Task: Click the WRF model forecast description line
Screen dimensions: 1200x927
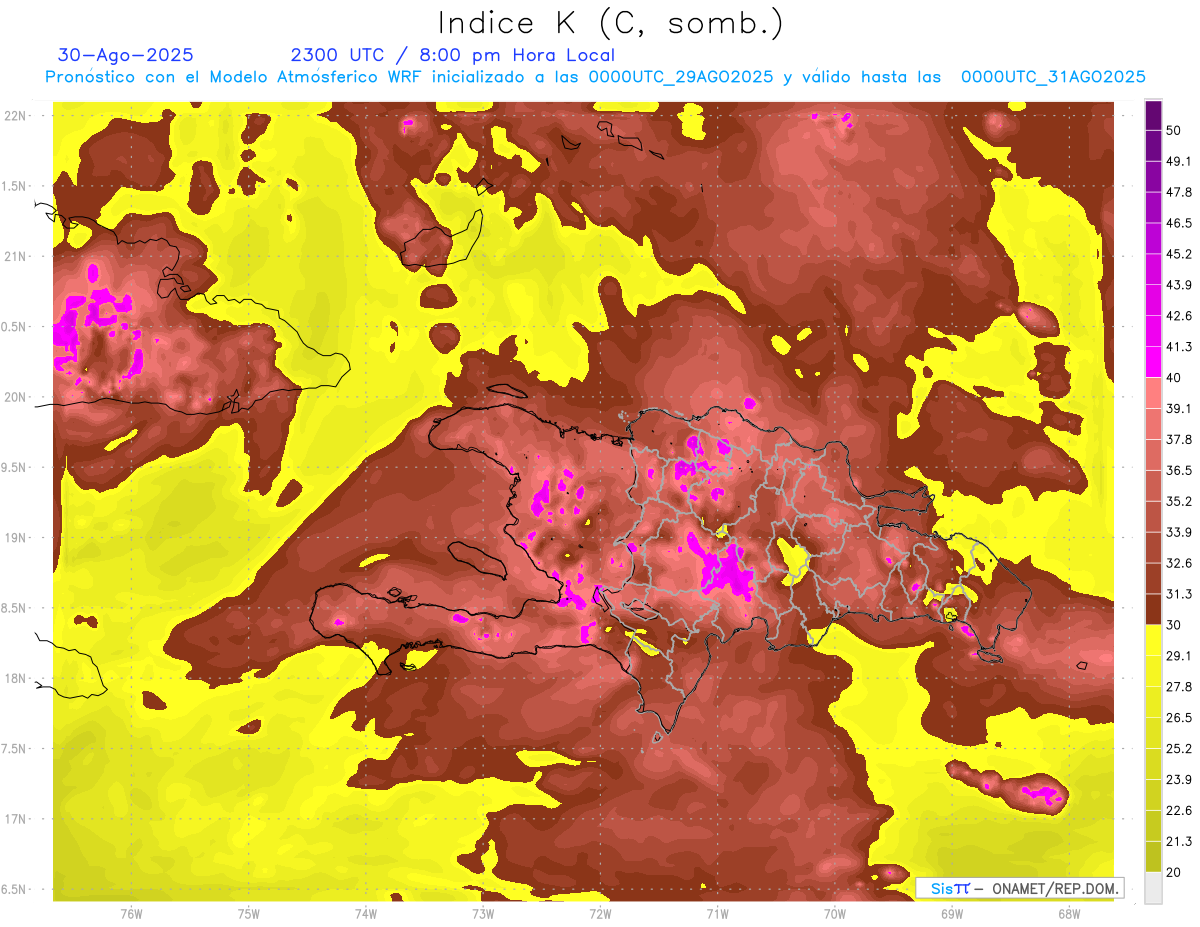Action: click(x=595, y=77)
